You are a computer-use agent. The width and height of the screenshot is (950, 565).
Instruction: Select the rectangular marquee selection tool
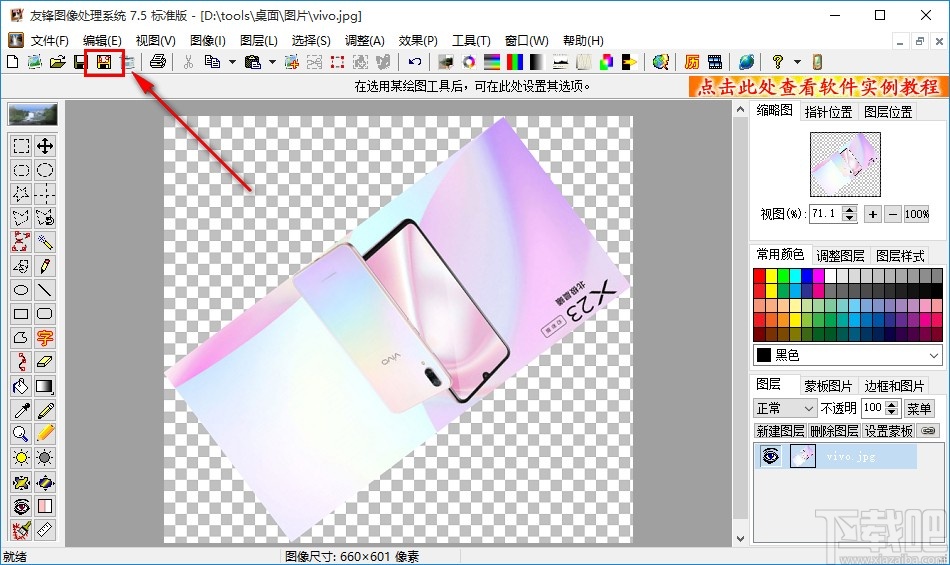point(21,146)
